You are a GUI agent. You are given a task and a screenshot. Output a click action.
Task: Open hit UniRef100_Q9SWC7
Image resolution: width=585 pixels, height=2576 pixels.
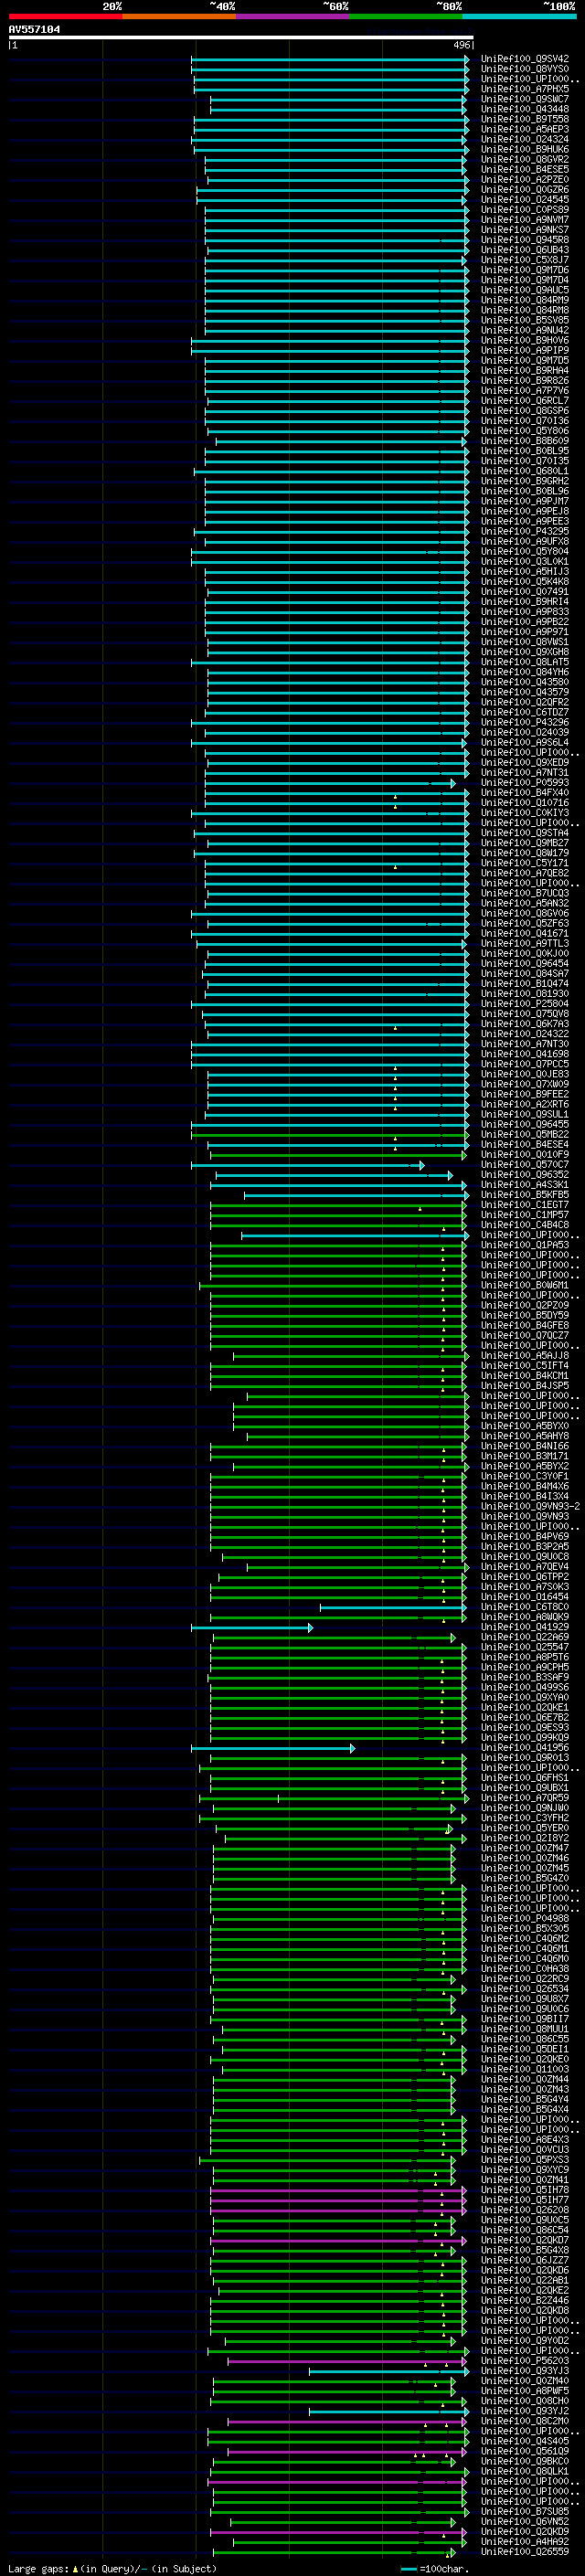(x=525, y=99)
